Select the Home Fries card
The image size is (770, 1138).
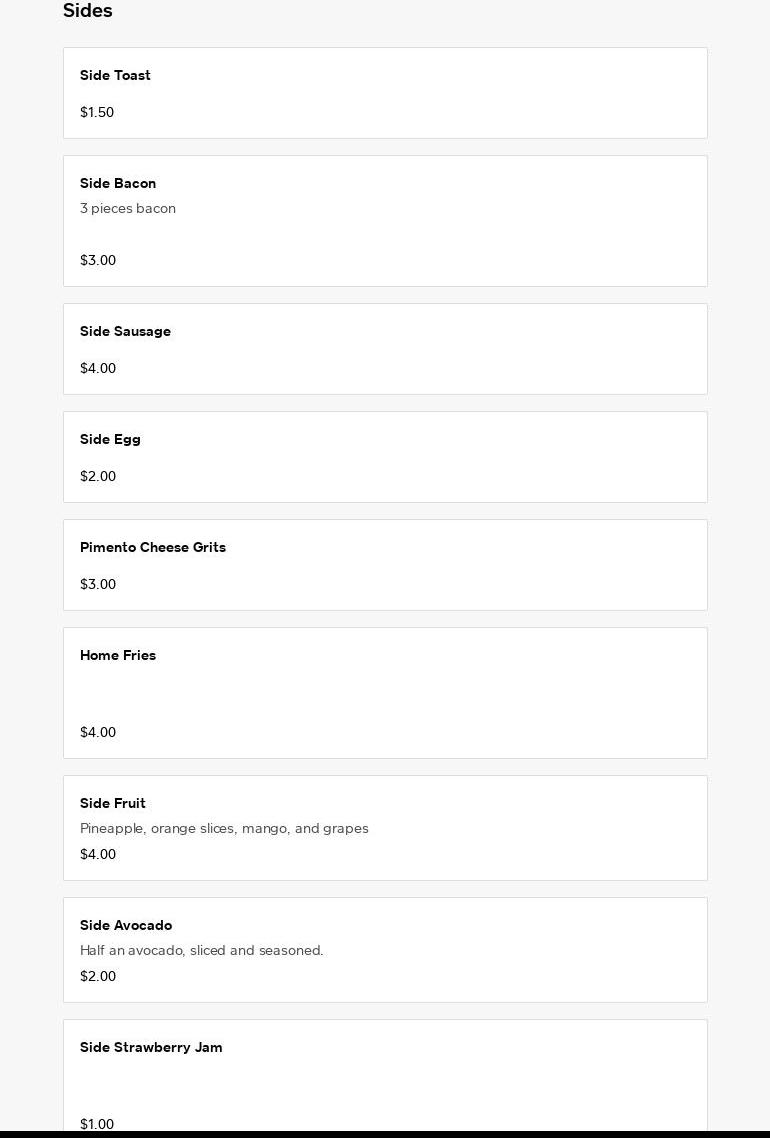(385, 692)
